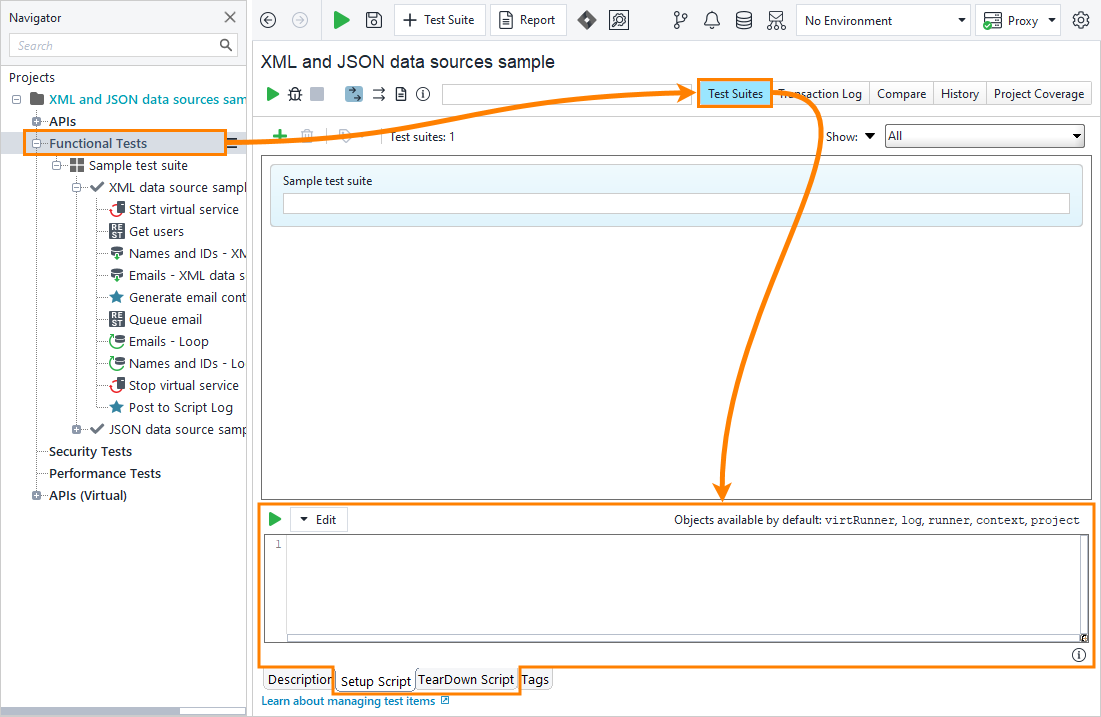Save the project using the save icon
Screen dimensions: 1101x717
click(373, 19)
